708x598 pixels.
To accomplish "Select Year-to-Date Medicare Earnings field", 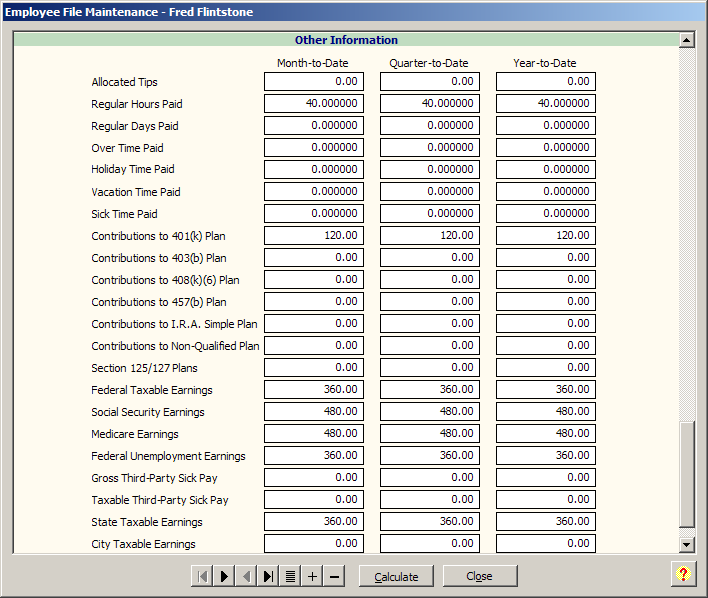I will (x=546, y=434).
